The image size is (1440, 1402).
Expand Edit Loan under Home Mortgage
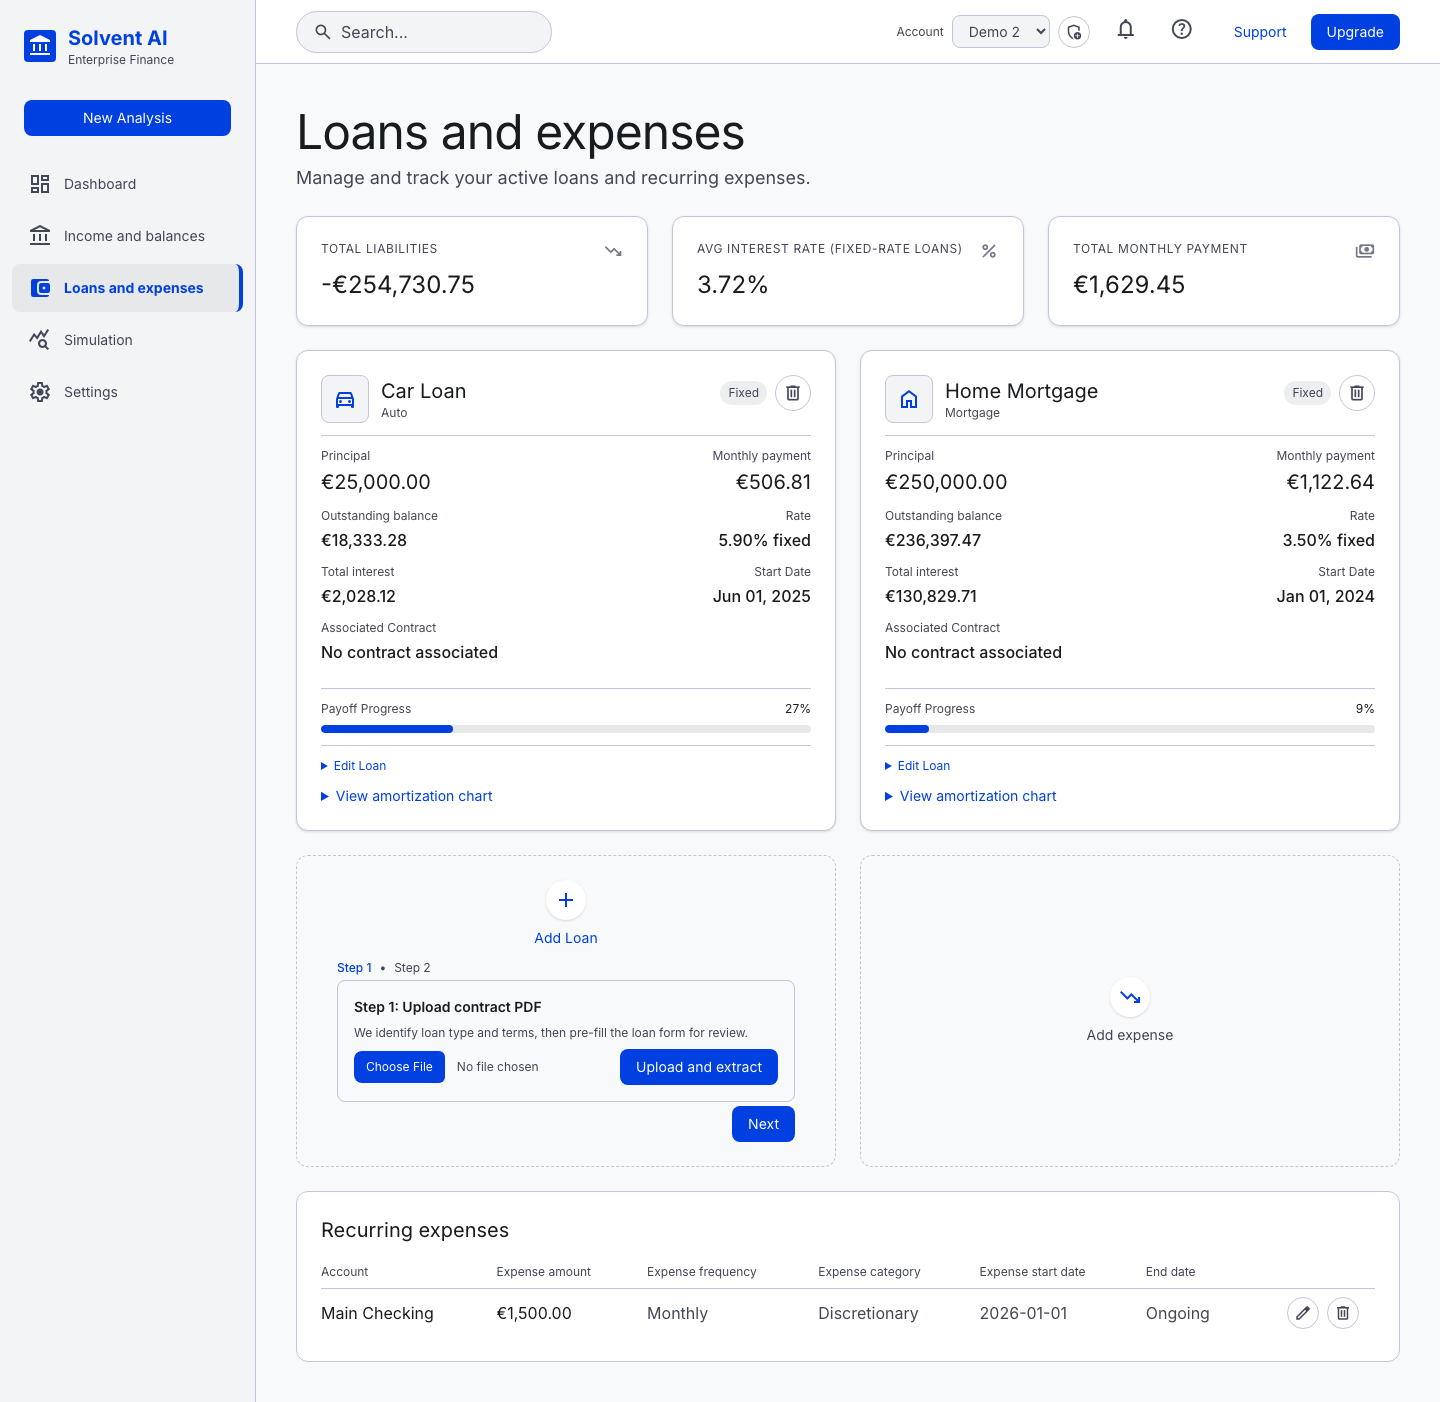918,766
